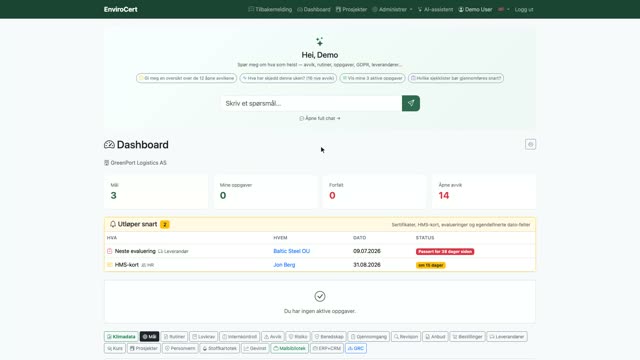The image size is (640, 360).
Task: Open the Personvern module
Action: (180, 348)
